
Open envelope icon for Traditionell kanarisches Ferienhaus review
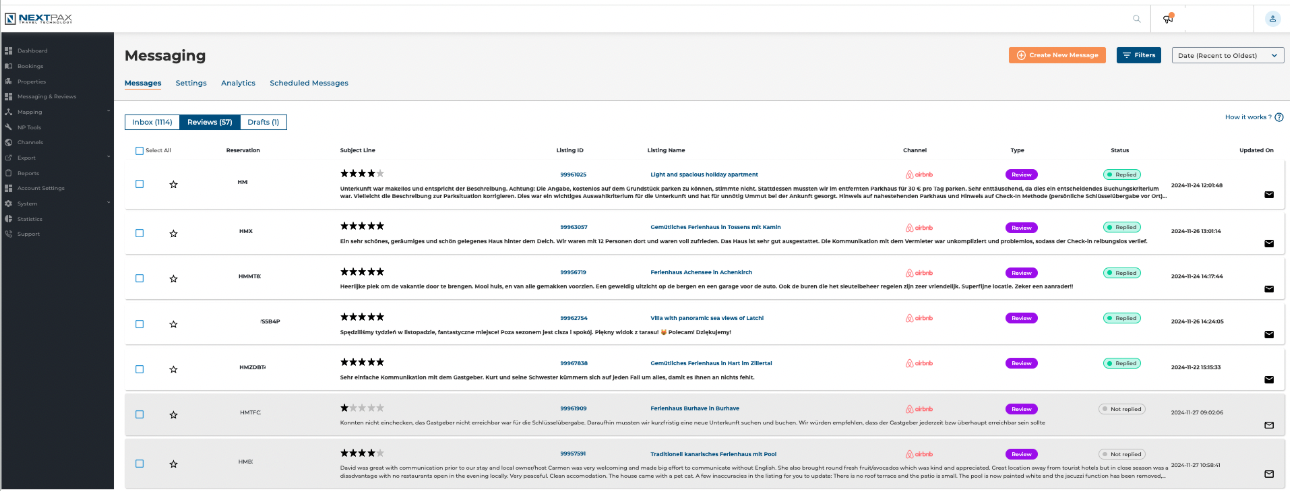point(1269,474)
